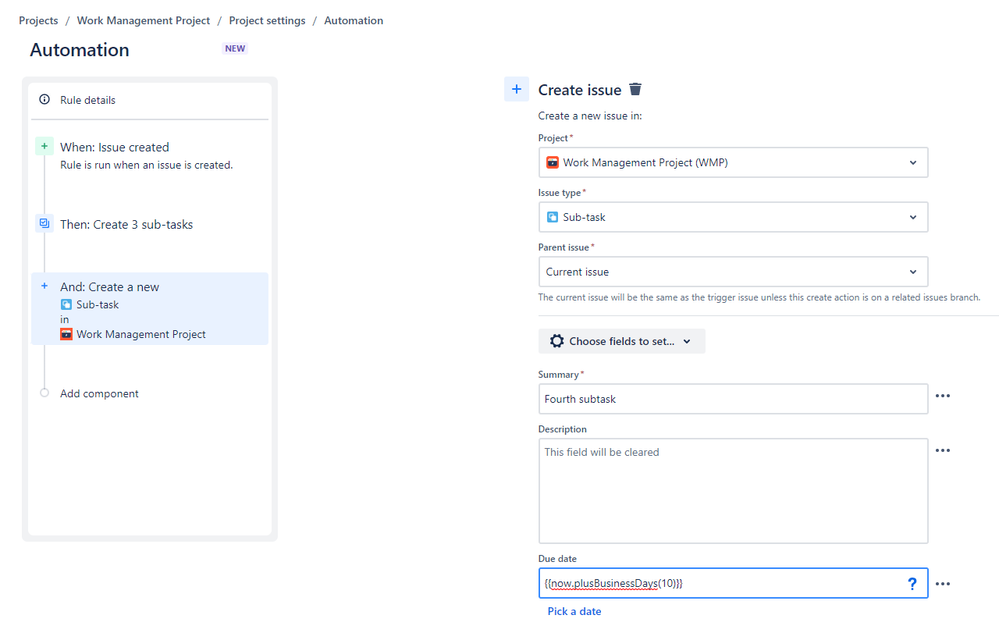Image resolution: width=999 pixels, height=626 pixels.
Task: Click into the Description text area
Action: tap(733, 491)
